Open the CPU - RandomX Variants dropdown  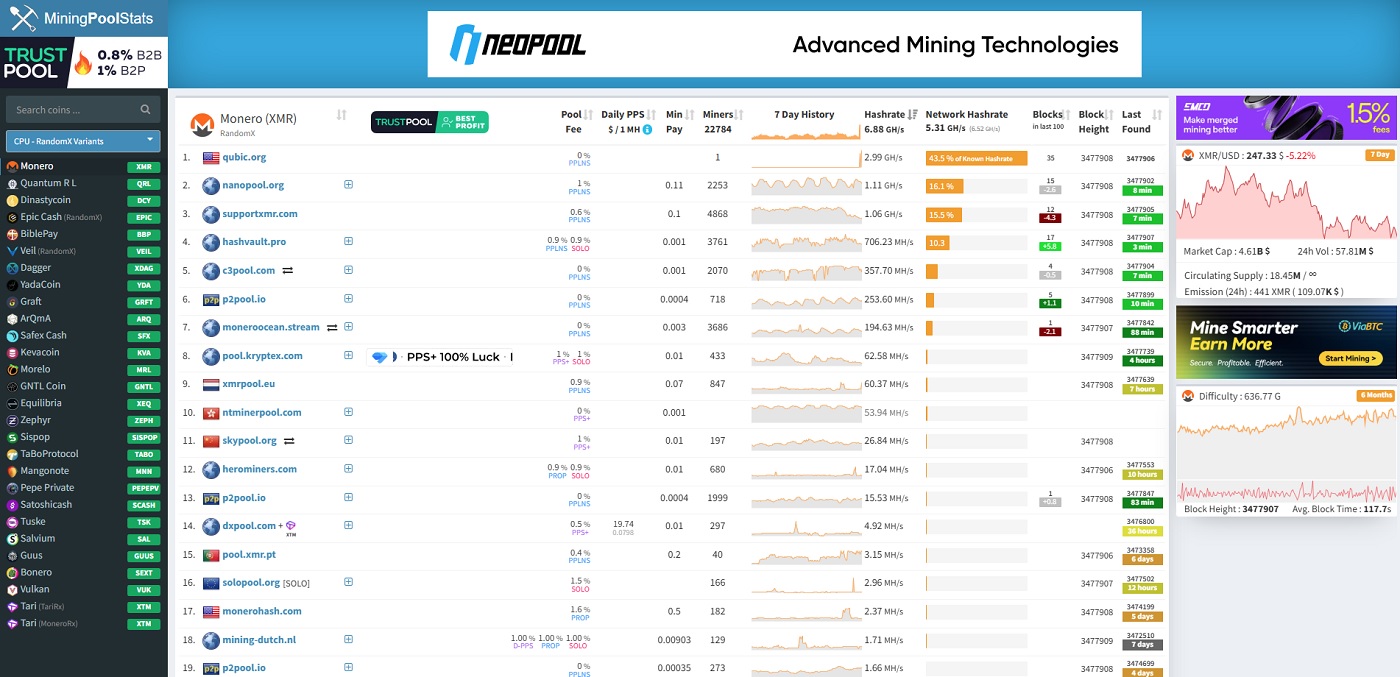83,141
